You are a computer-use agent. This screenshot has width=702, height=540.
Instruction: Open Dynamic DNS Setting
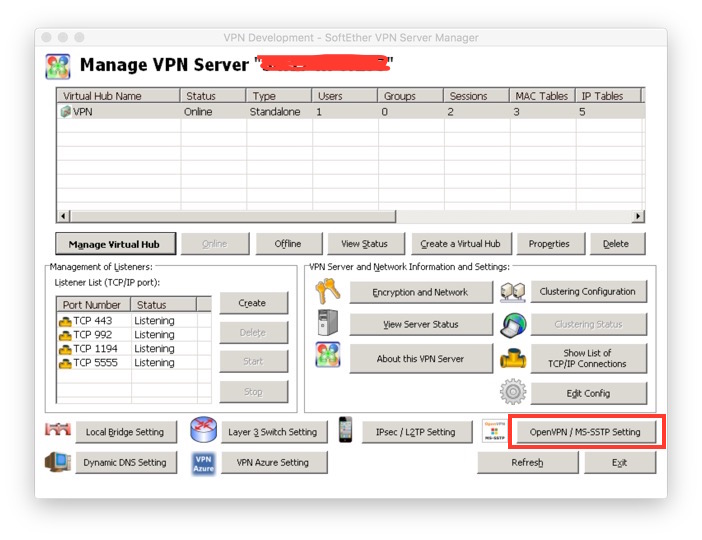click(126, 462)
